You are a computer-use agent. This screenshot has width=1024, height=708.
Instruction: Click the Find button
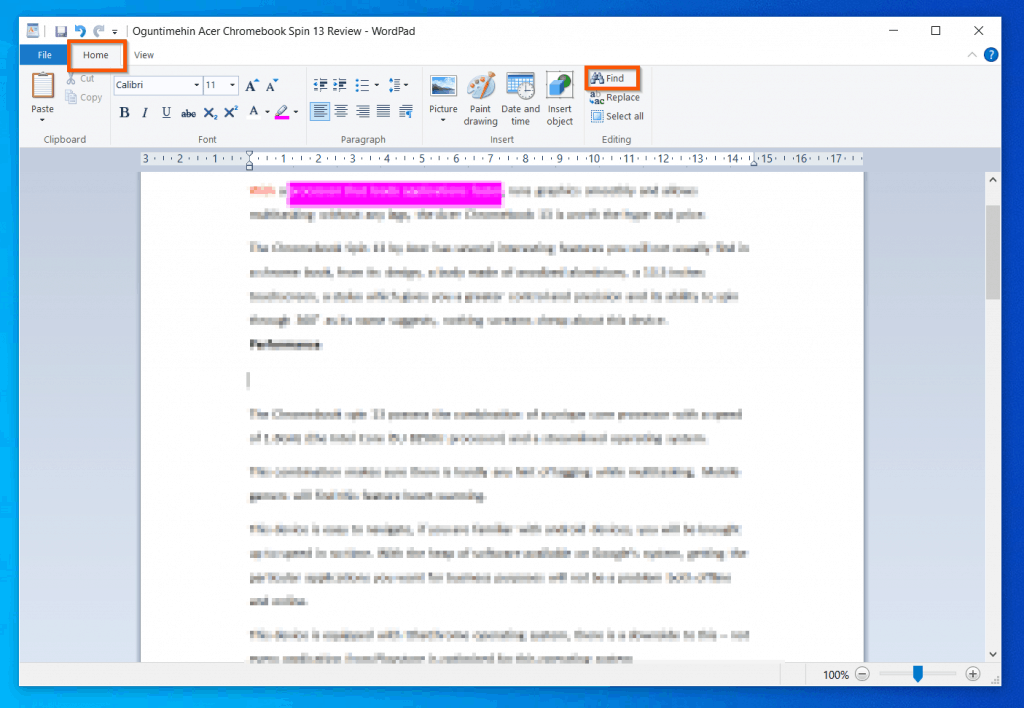tap(612, 77)
